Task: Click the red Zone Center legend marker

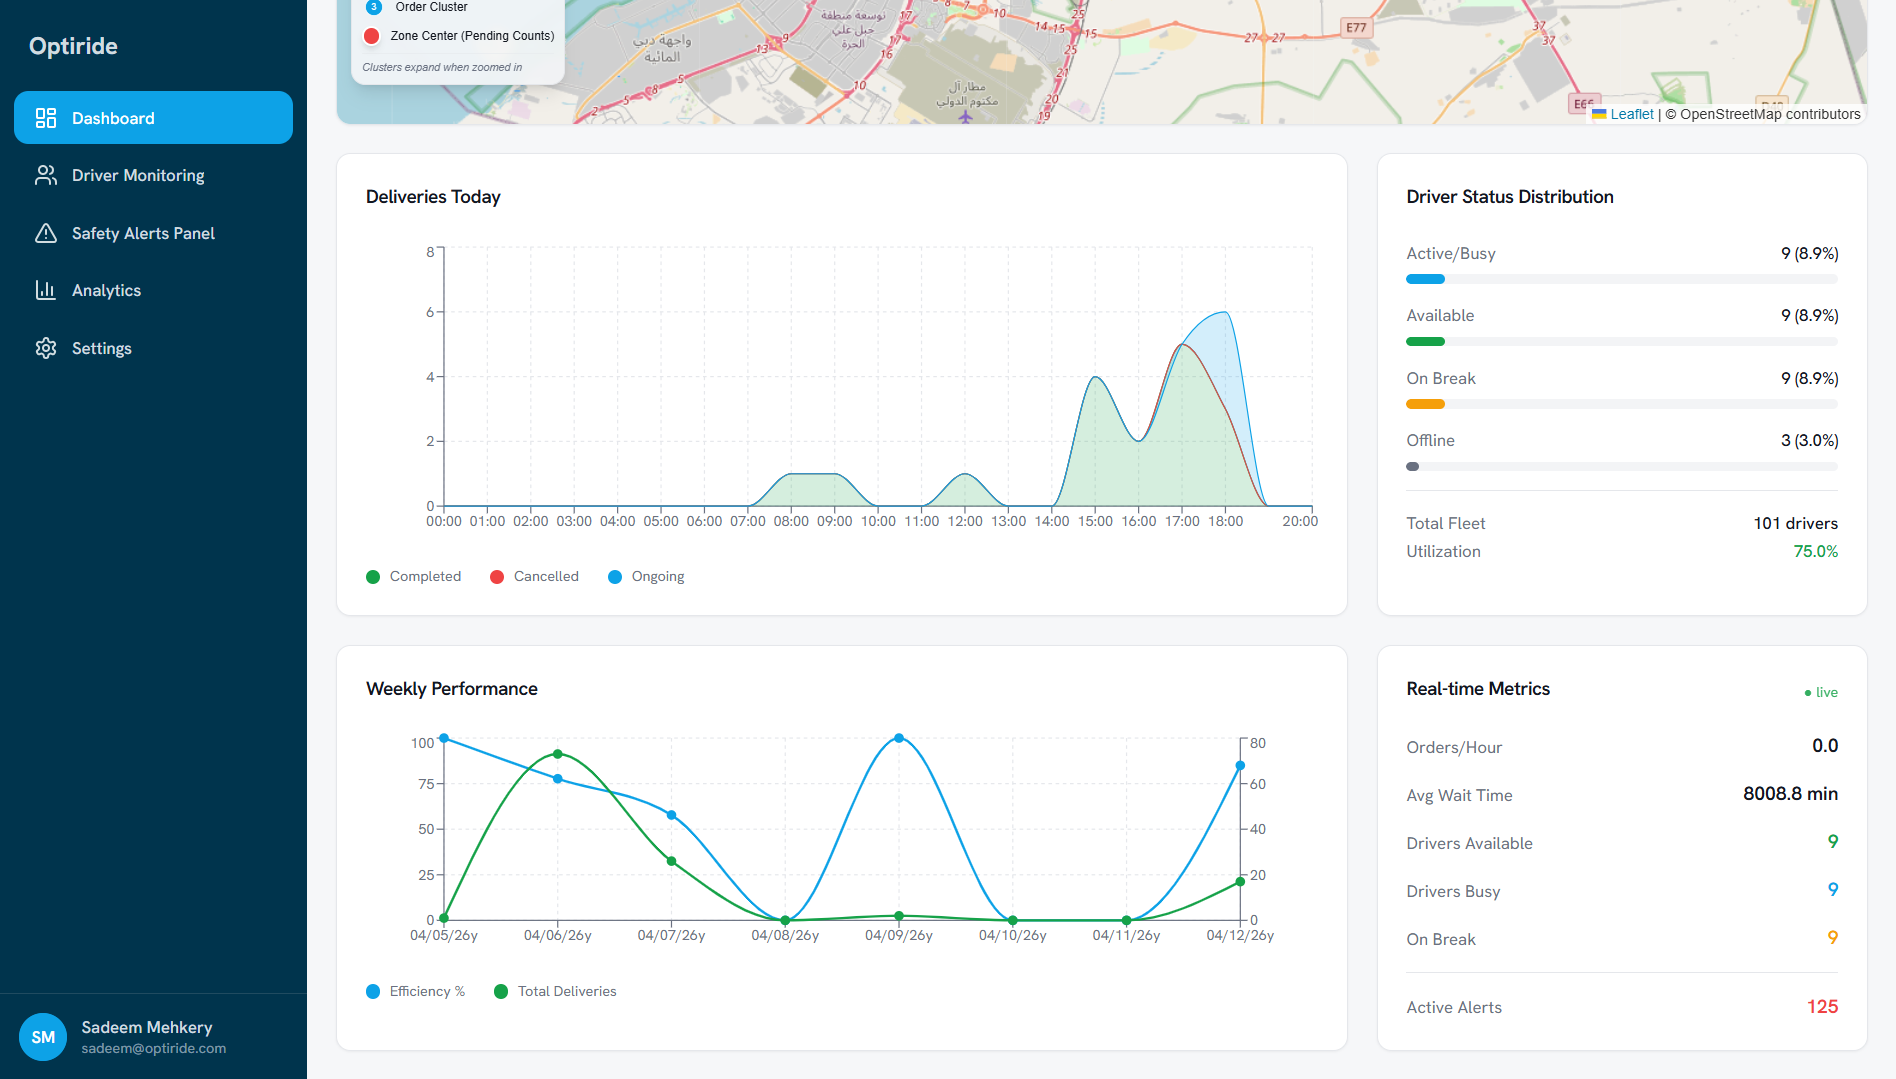Action: tap(372, 36)
